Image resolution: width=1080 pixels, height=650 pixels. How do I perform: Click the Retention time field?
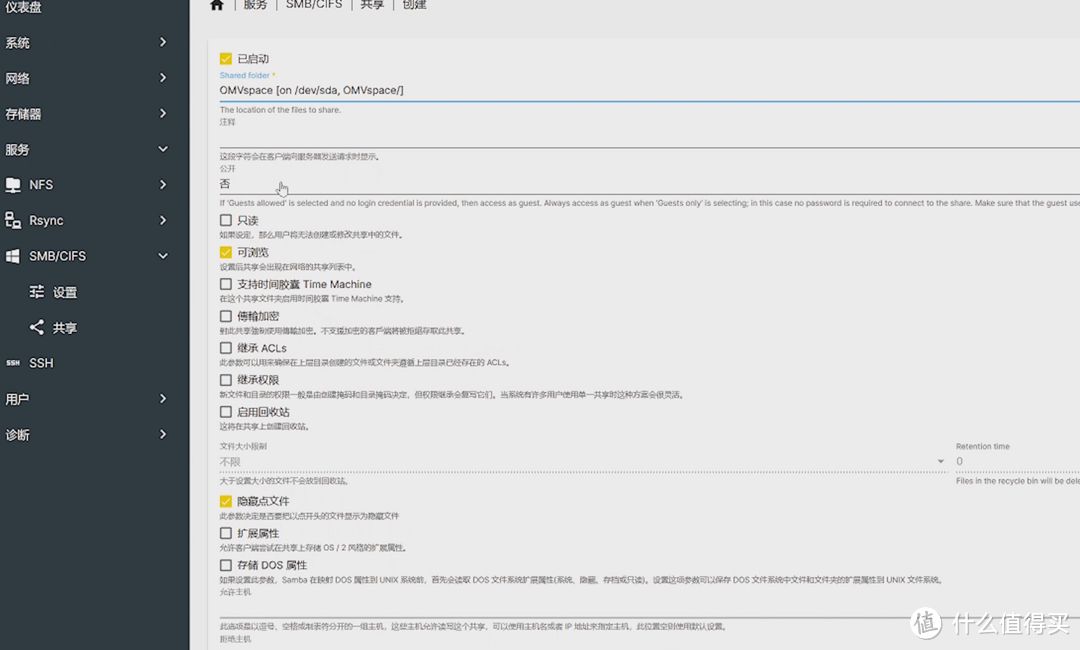[x=1017, y=461]
